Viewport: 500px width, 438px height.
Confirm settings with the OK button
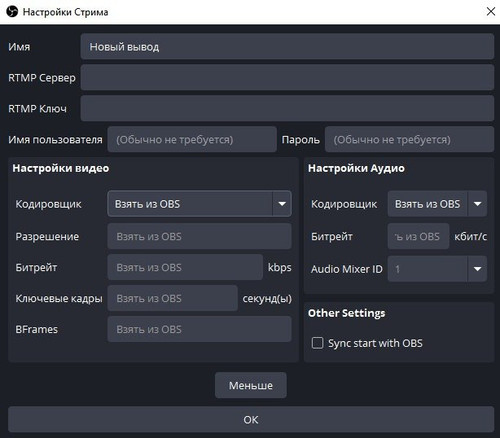click(251, 420)
